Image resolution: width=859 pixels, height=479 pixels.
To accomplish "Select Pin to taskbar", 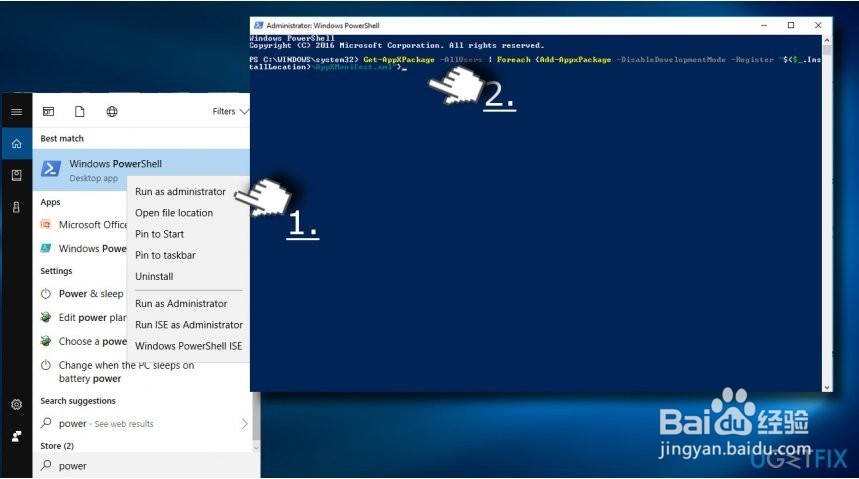I will pos(165,255).
